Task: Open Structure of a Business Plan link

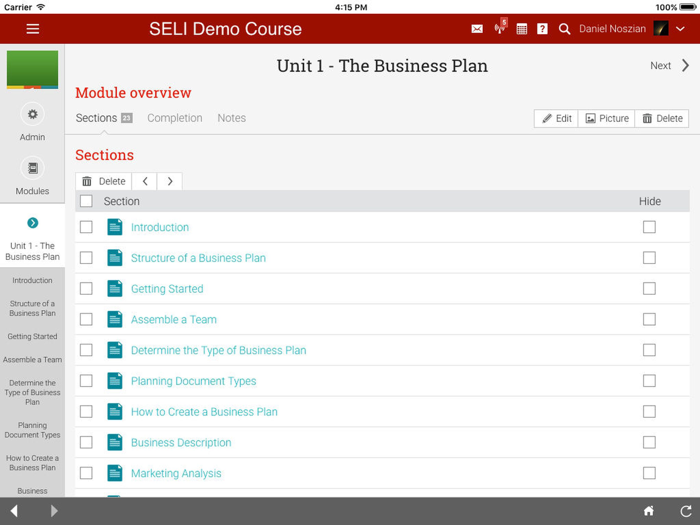Action: point(198,258)
